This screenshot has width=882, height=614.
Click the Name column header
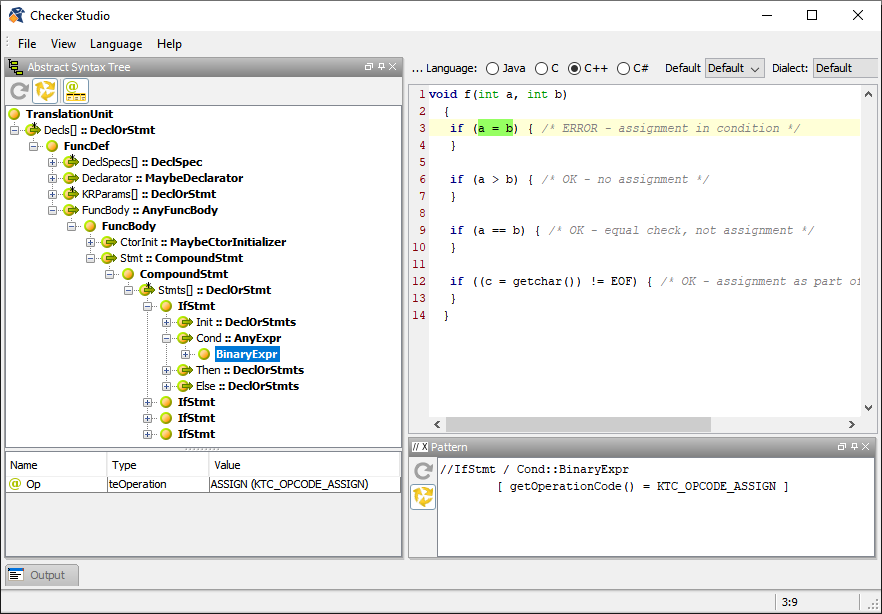(56, 465)
